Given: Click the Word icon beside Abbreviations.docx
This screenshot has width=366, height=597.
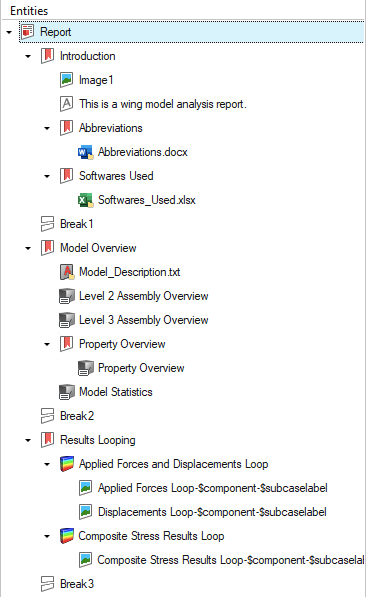Looking at the screenshot, I should point(85,152).
